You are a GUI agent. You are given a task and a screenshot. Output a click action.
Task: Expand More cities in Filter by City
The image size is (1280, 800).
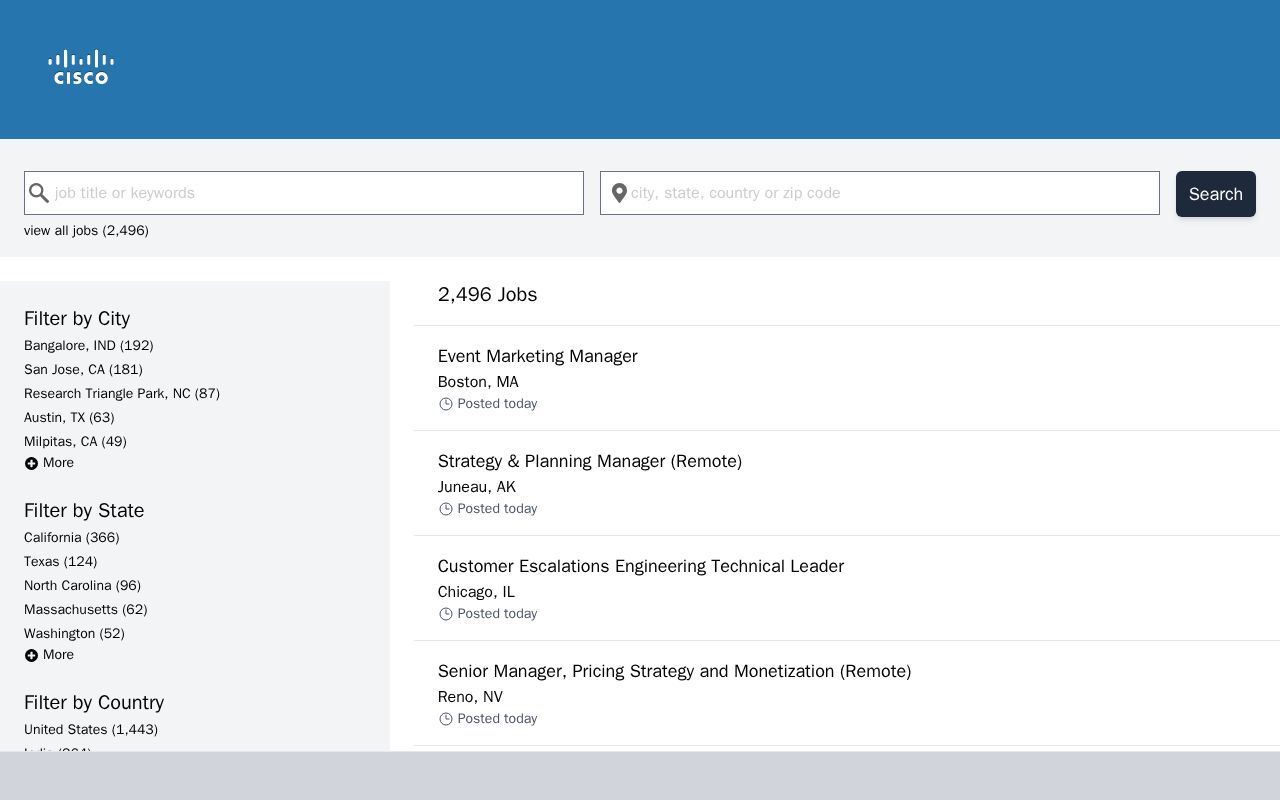click(x=49, y=463)
